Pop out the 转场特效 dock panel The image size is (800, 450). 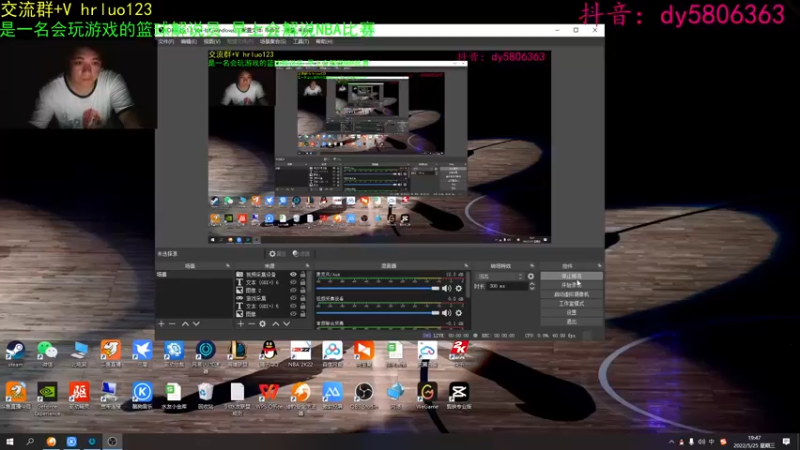pos(532,266)
